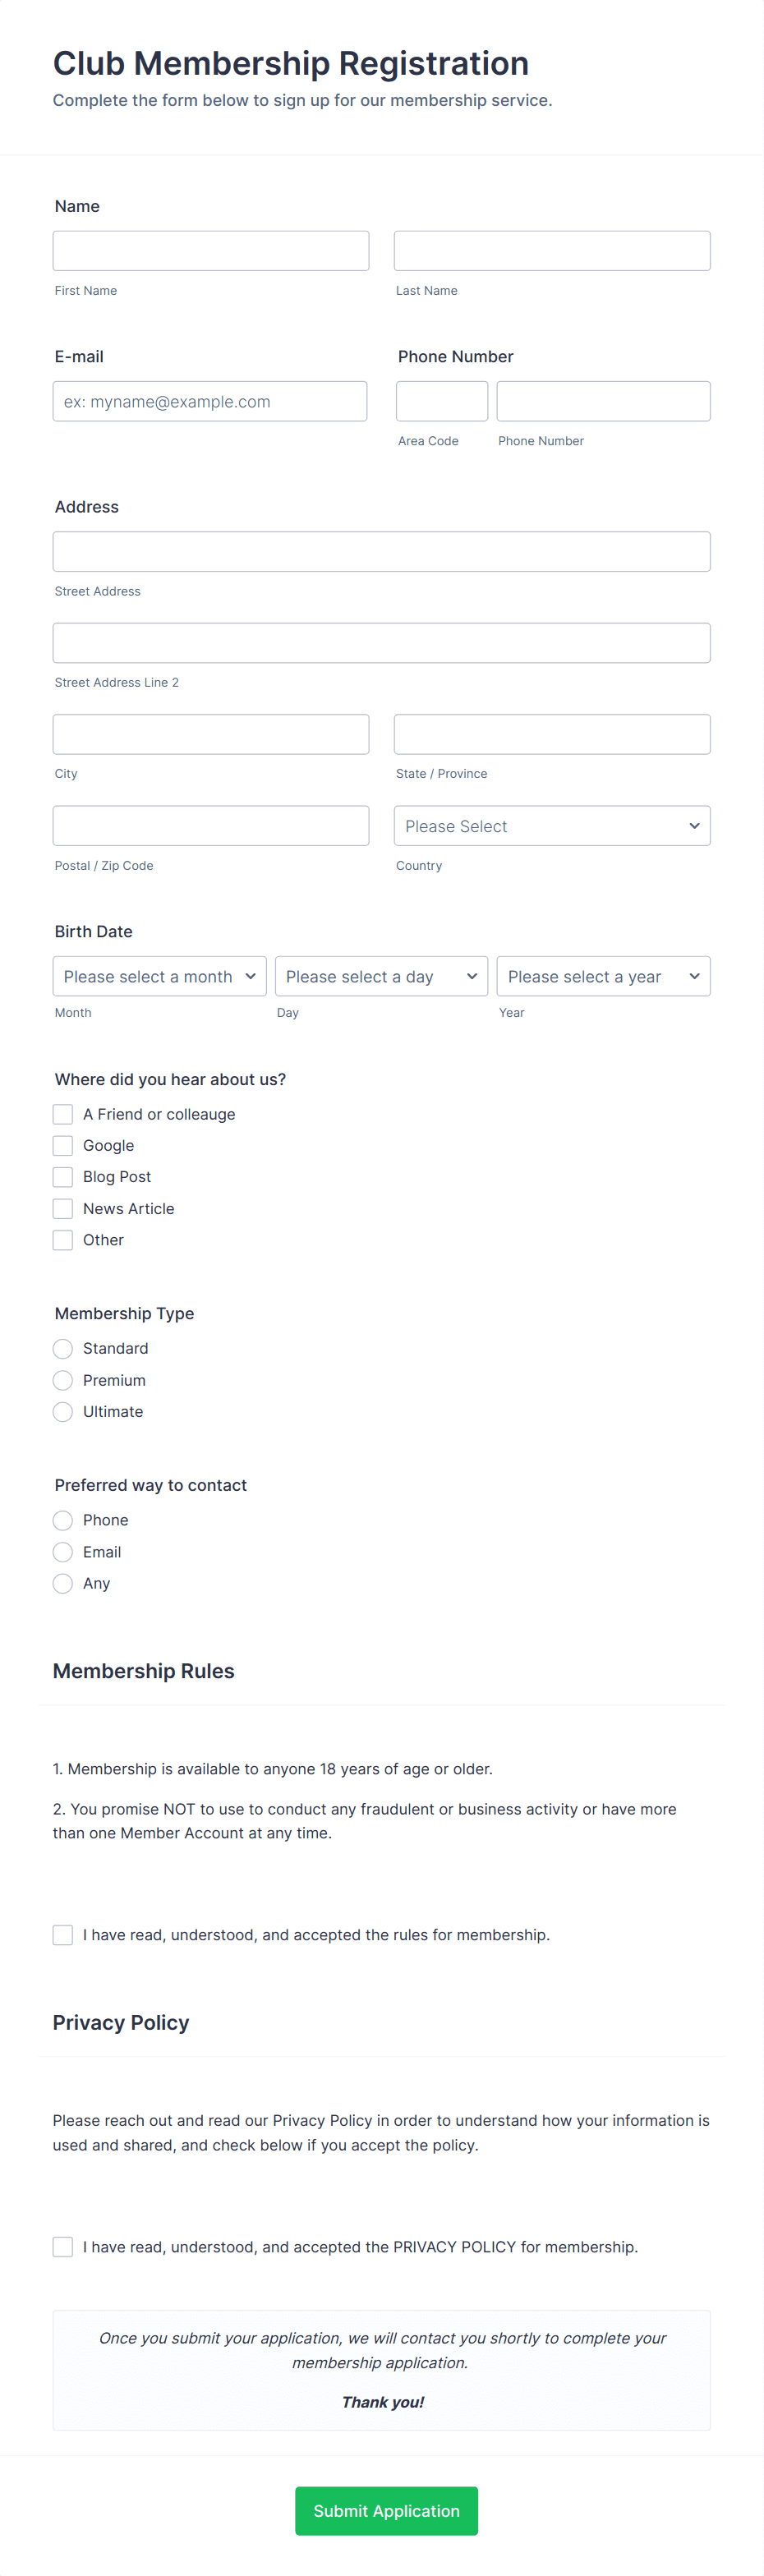Choose Ultimate as membership type
764x2576 pixels.
point(62,1411)
